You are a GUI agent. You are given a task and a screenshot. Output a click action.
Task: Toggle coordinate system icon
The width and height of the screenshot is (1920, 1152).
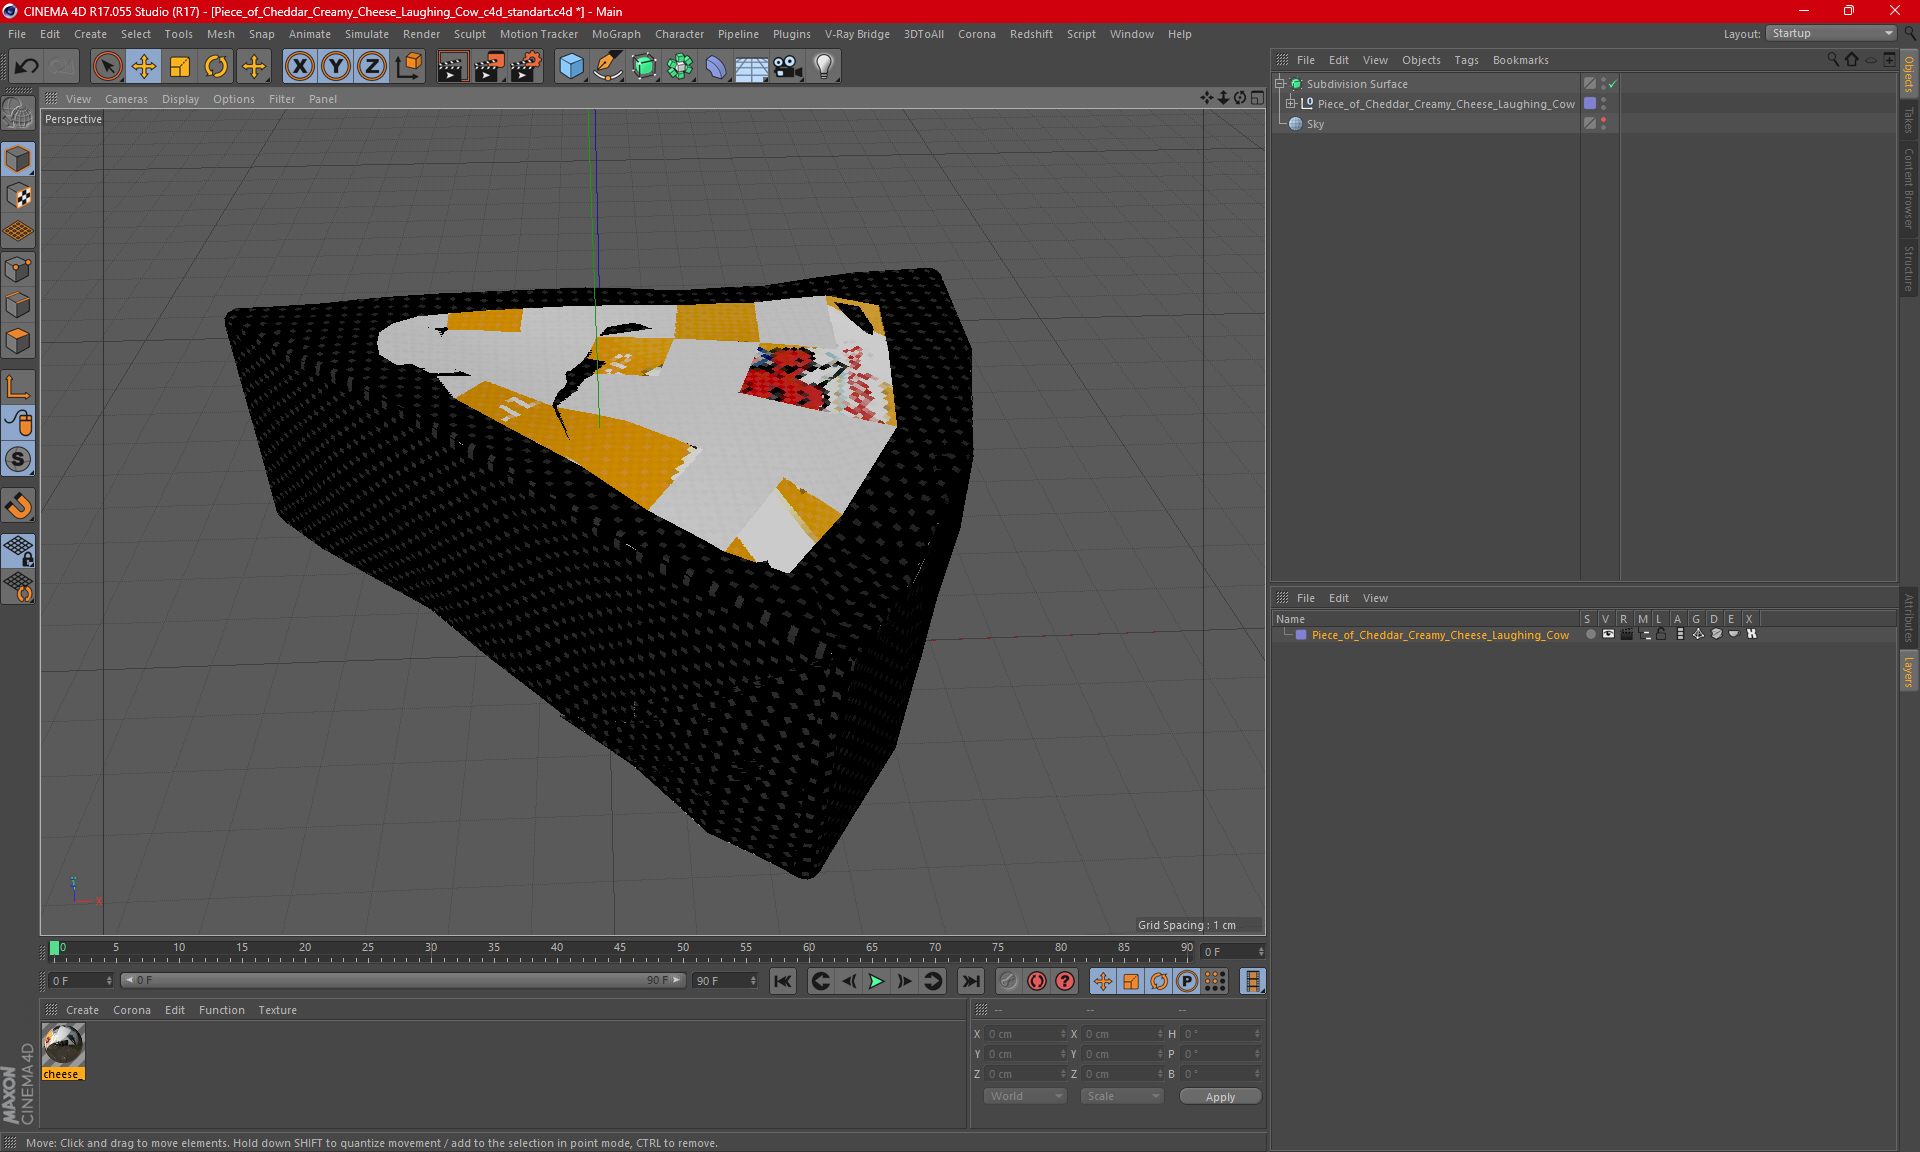(x=409, y=67)
